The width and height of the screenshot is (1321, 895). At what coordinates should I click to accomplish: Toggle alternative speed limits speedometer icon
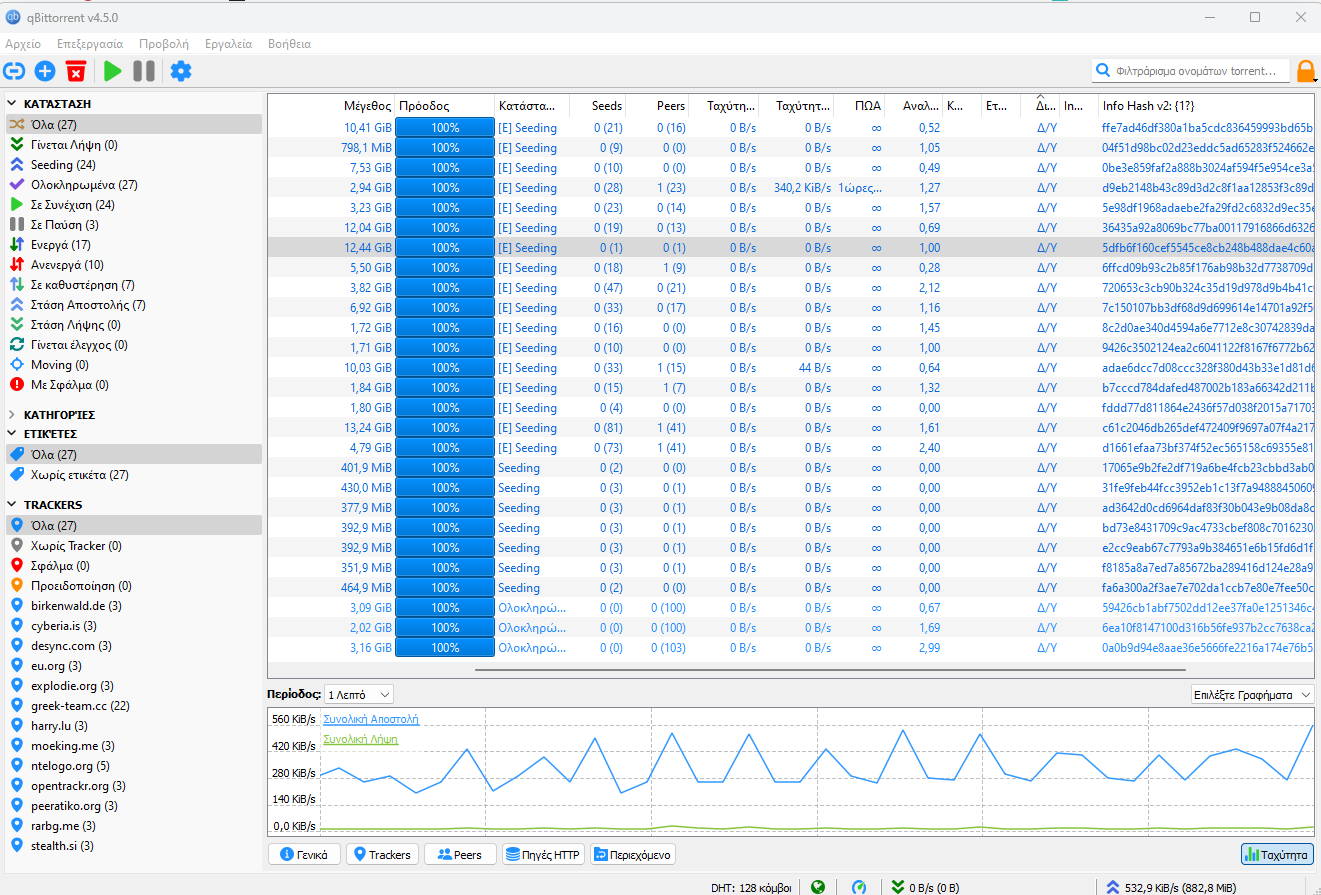point(860,886)
